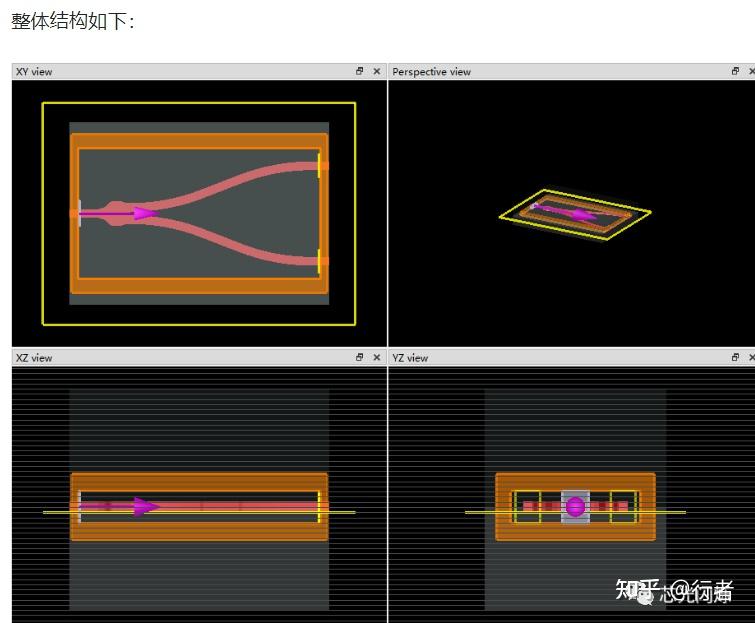
Task: Click the yellow simulation region border in XY view
Action: pos(199,103)
